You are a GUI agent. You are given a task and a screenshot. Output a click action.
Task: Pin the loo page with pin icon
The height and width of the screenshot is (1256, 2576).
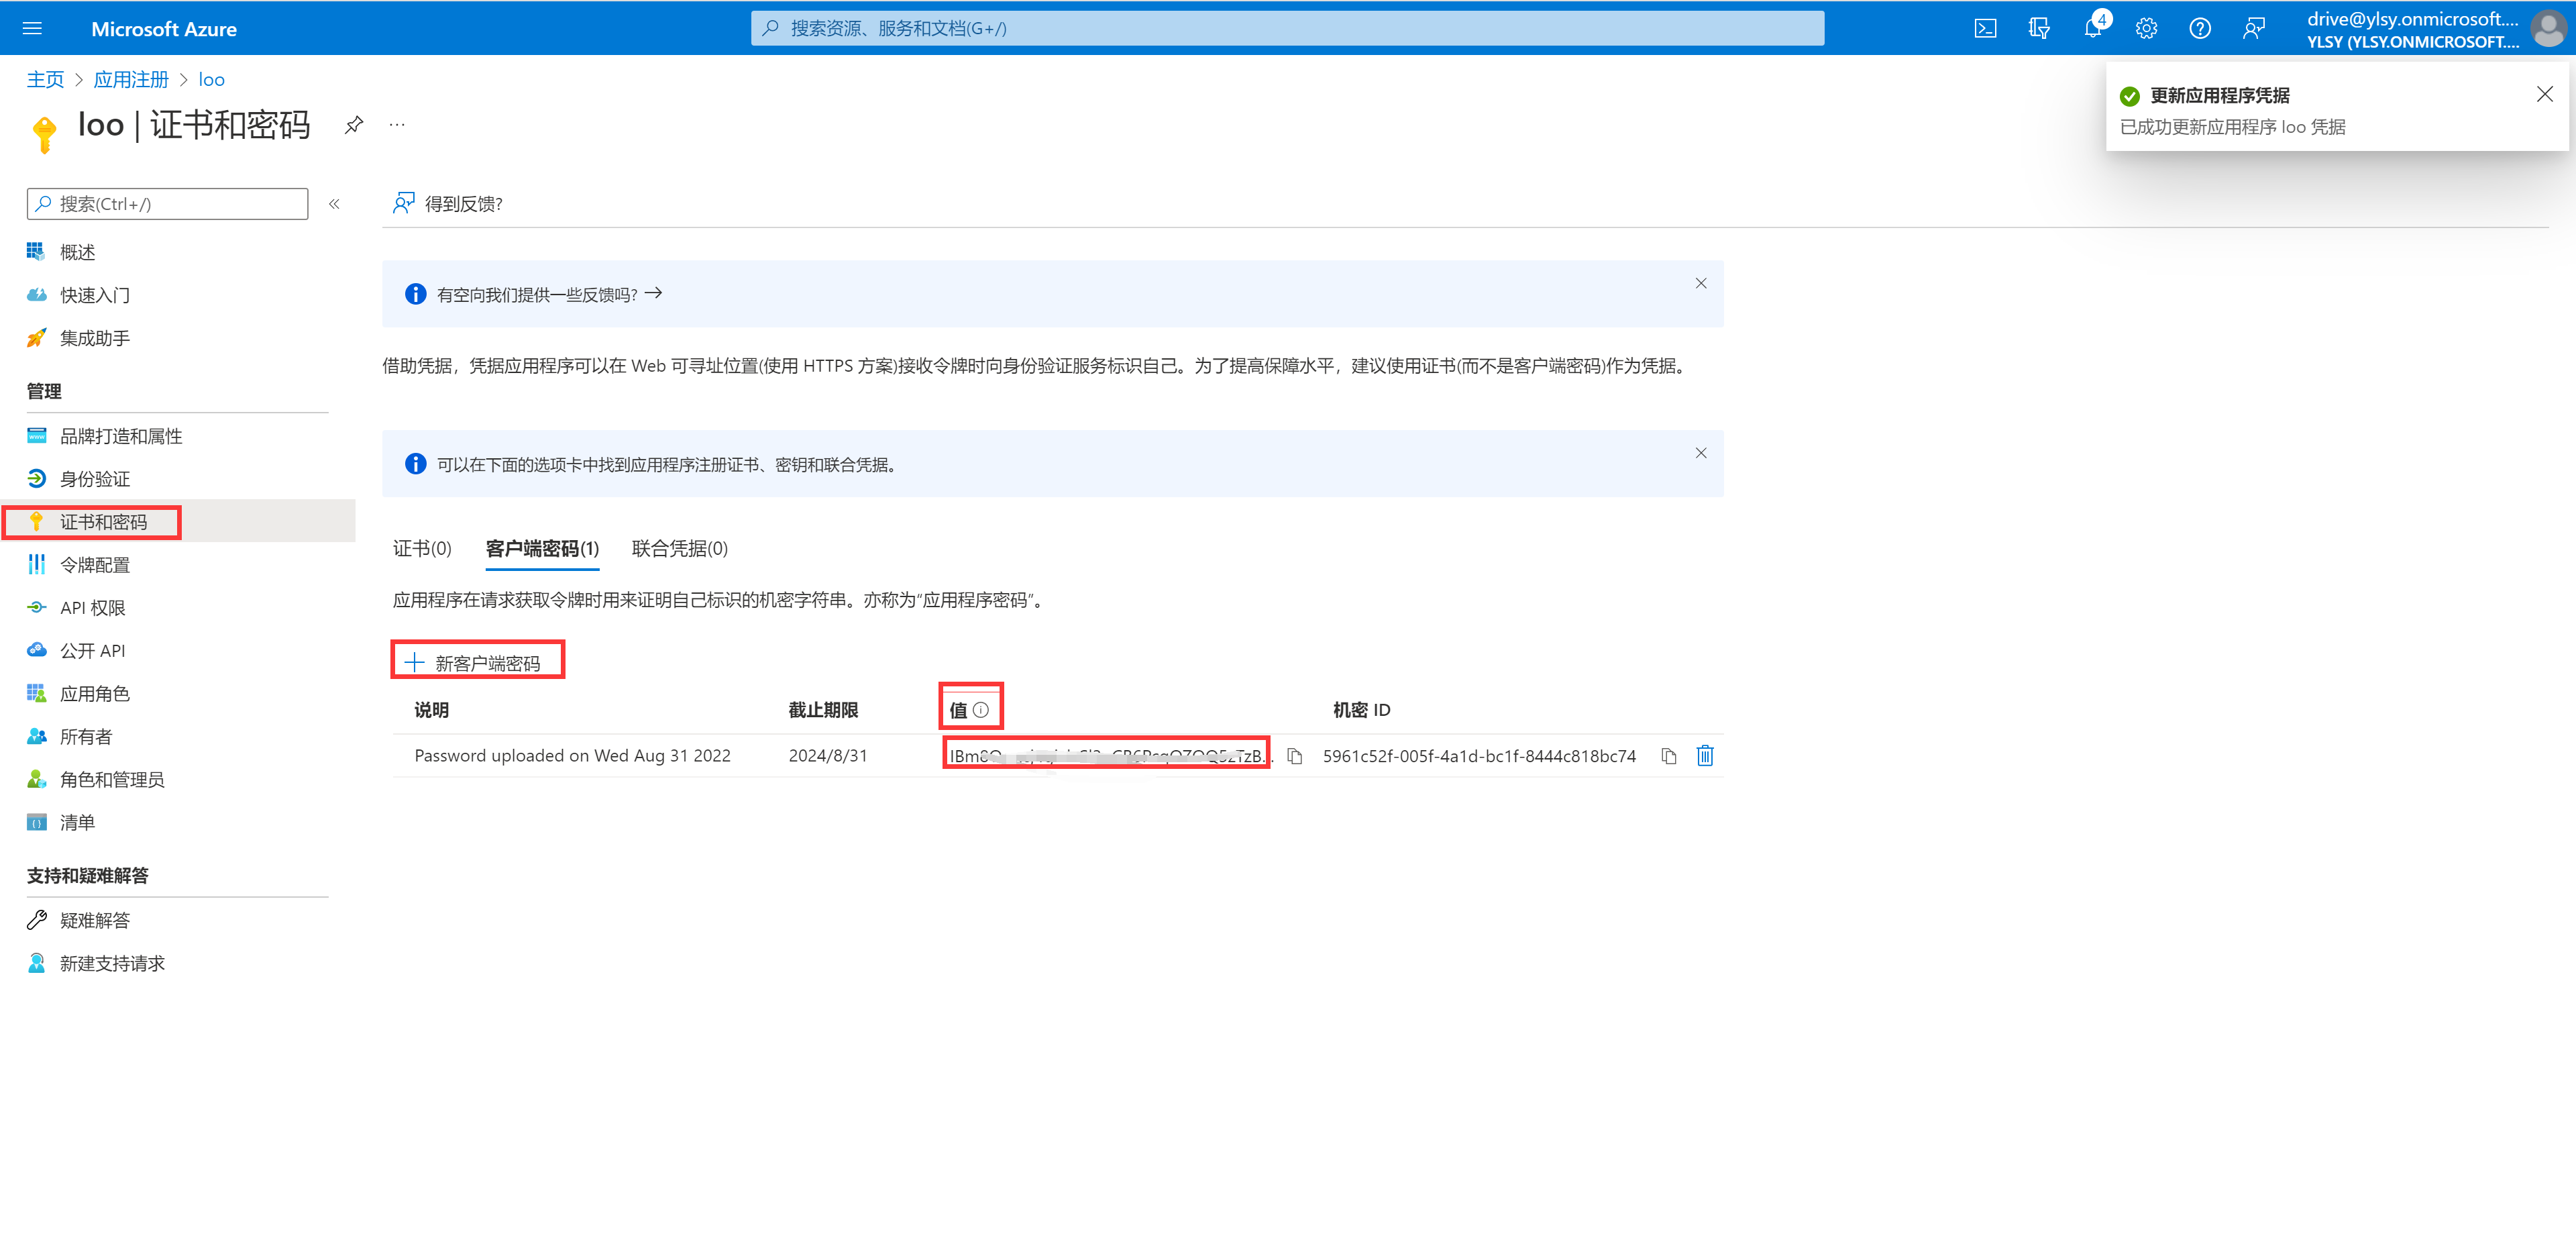[x=353, y=125]
